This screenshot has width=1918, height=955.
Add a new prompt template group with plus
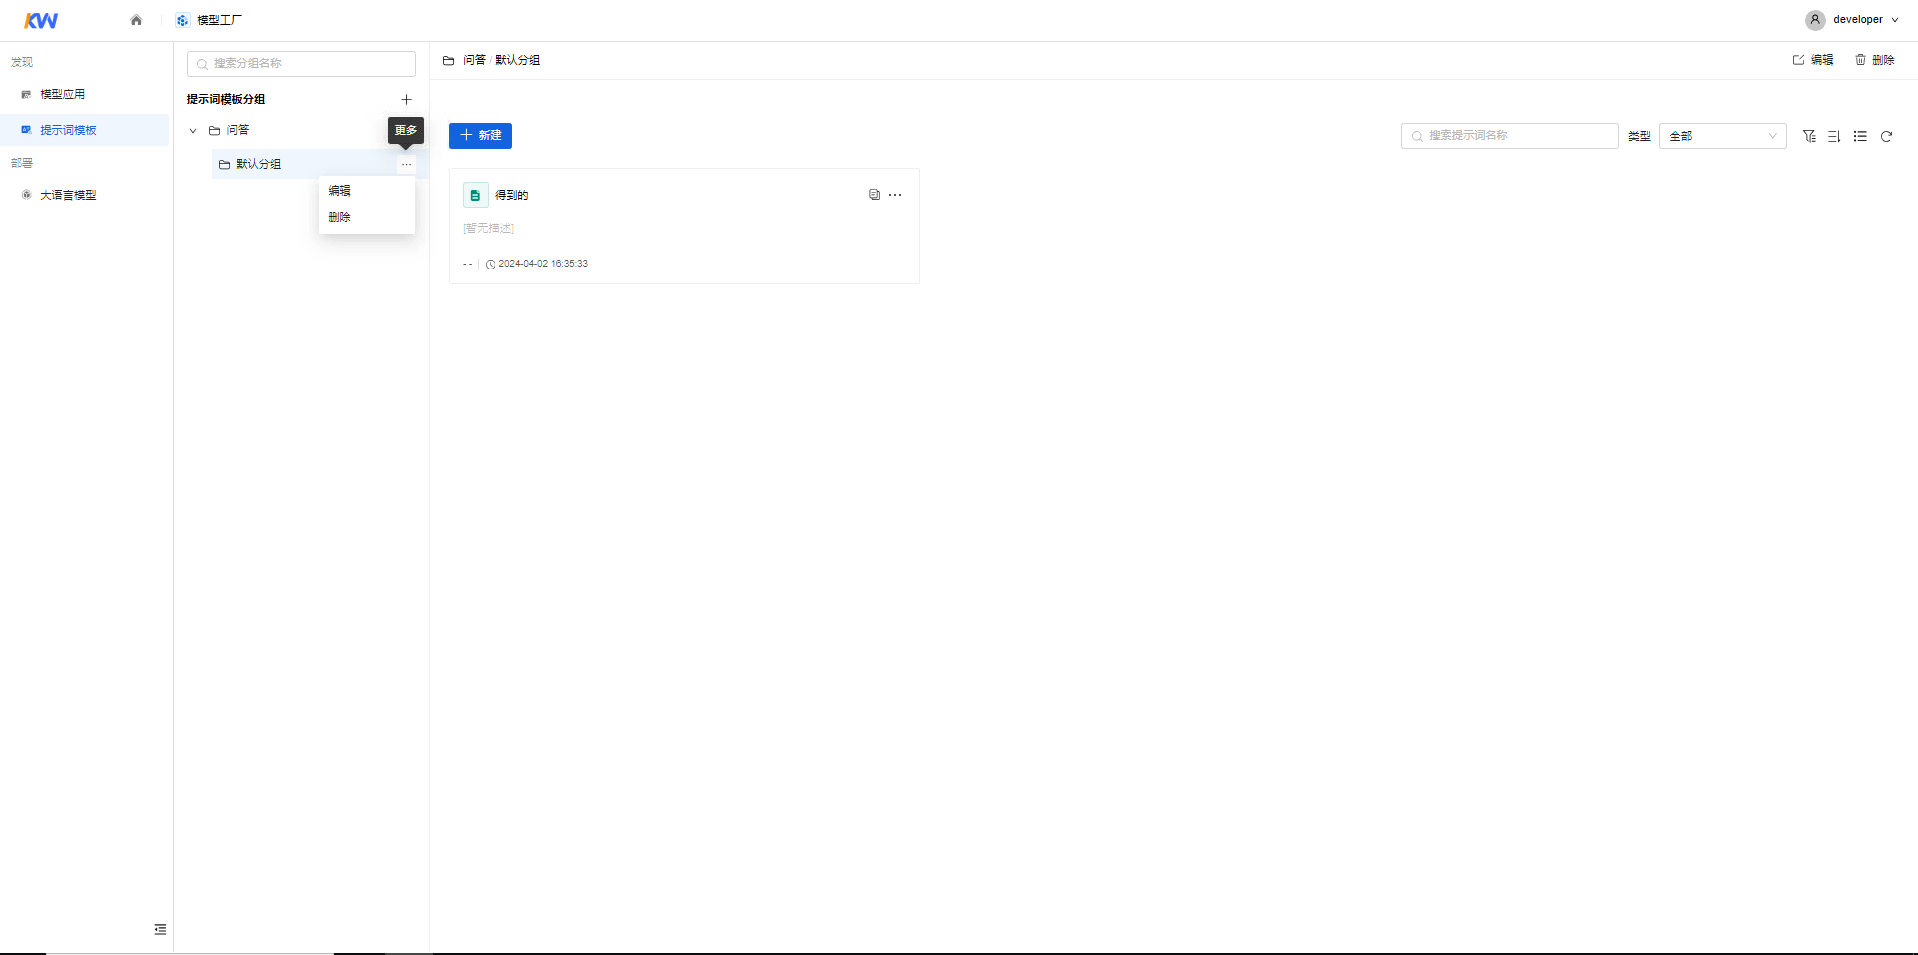click(x=406, y=99)
